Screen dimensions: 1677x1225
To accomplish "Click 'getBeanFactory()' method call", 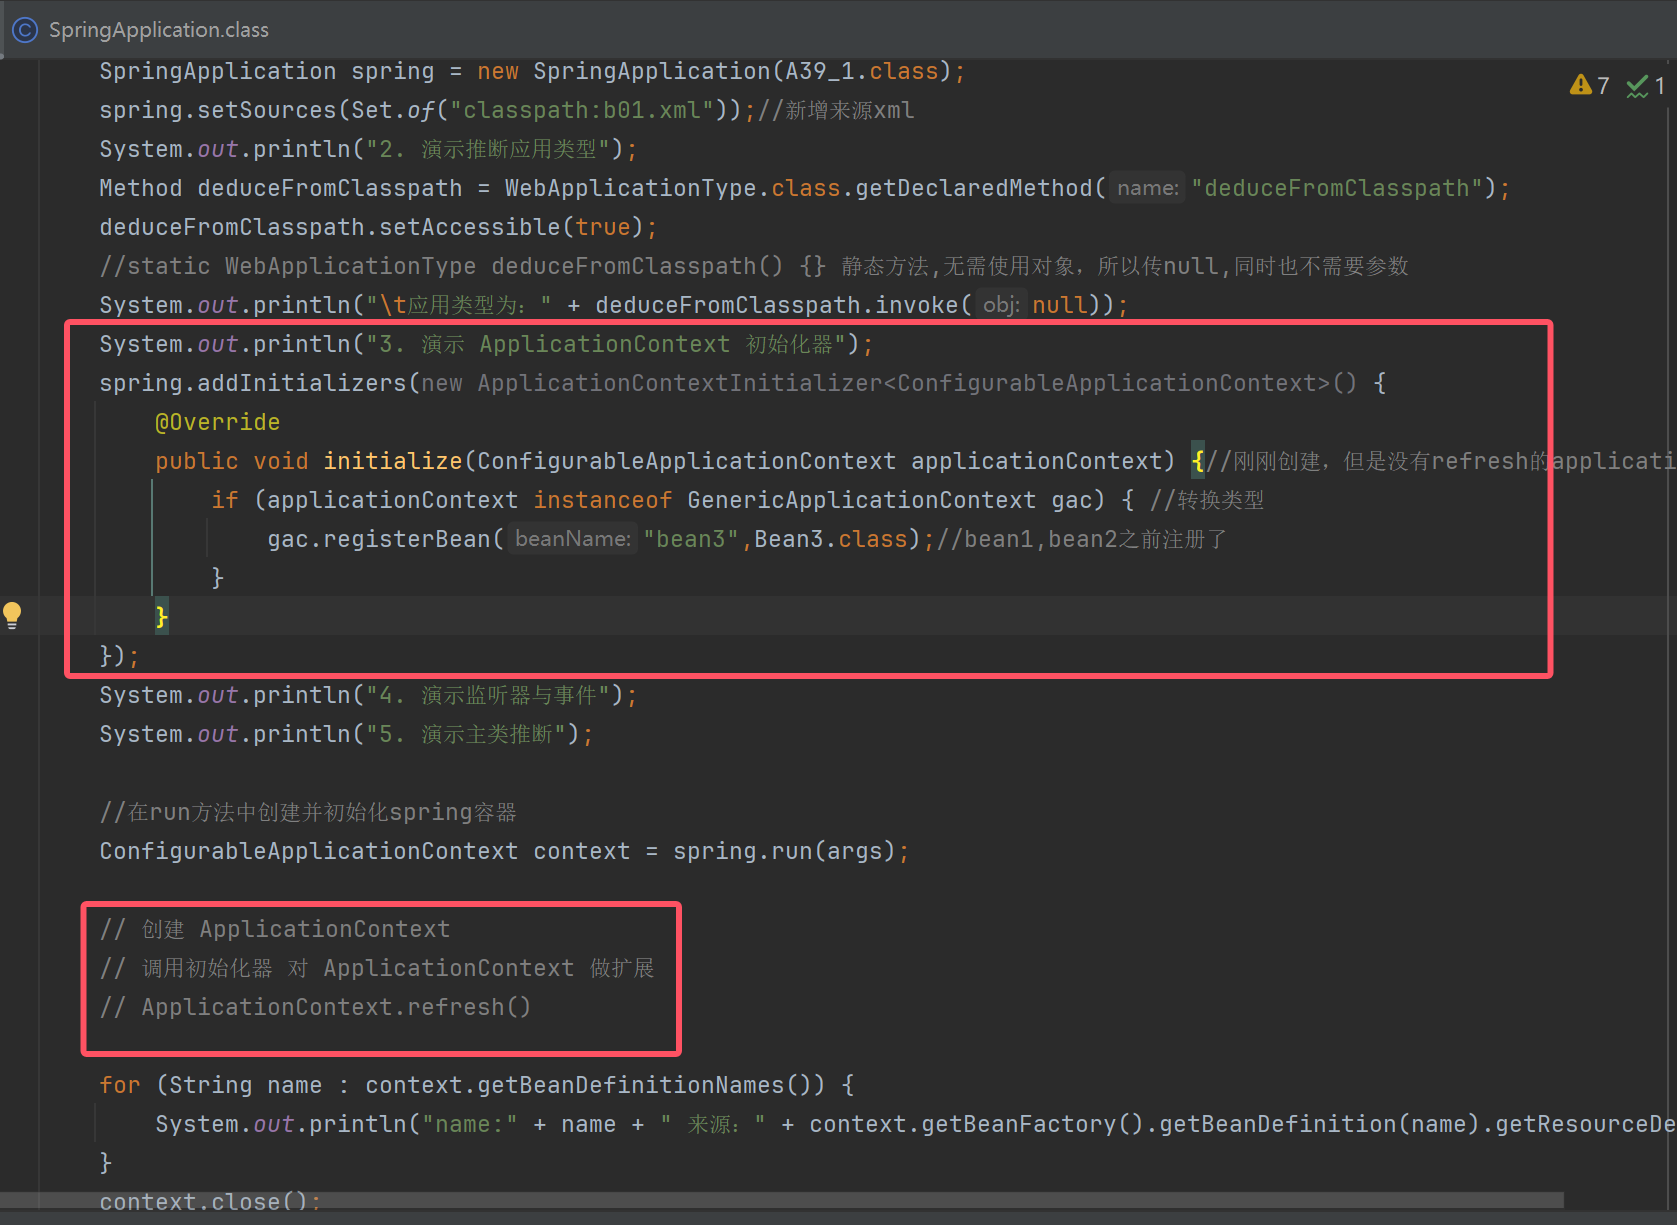I will tap(1032, 1124).
